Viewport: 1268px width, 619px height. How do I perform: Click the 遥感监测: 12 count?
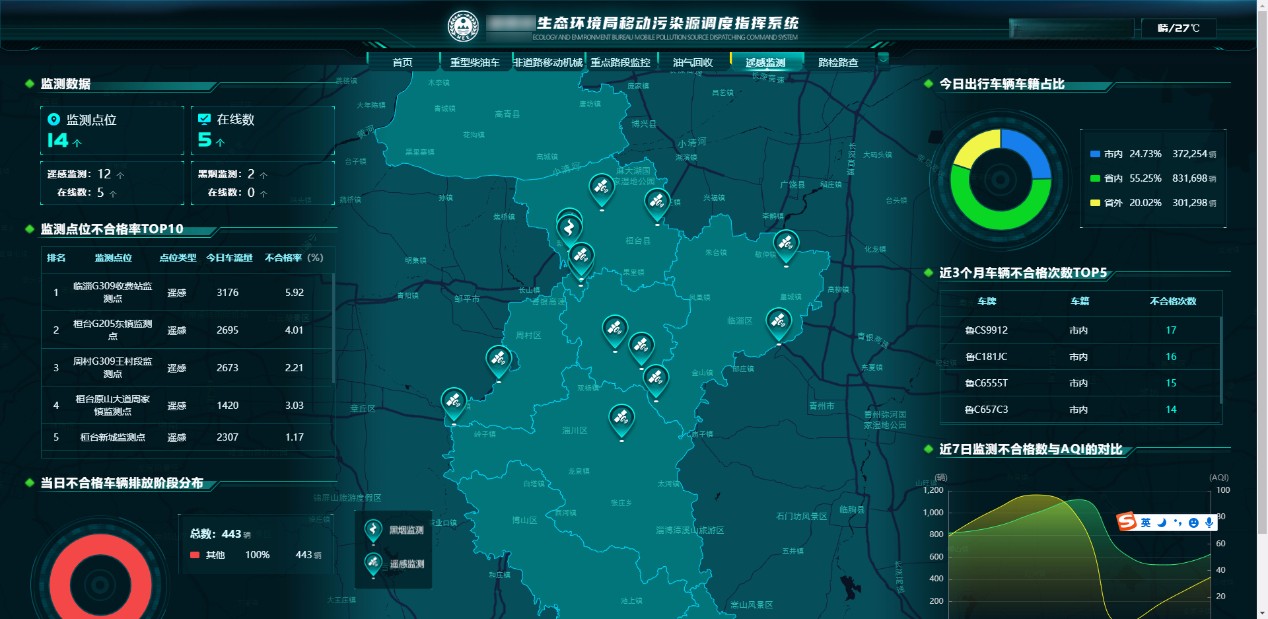tap(86, 174)
